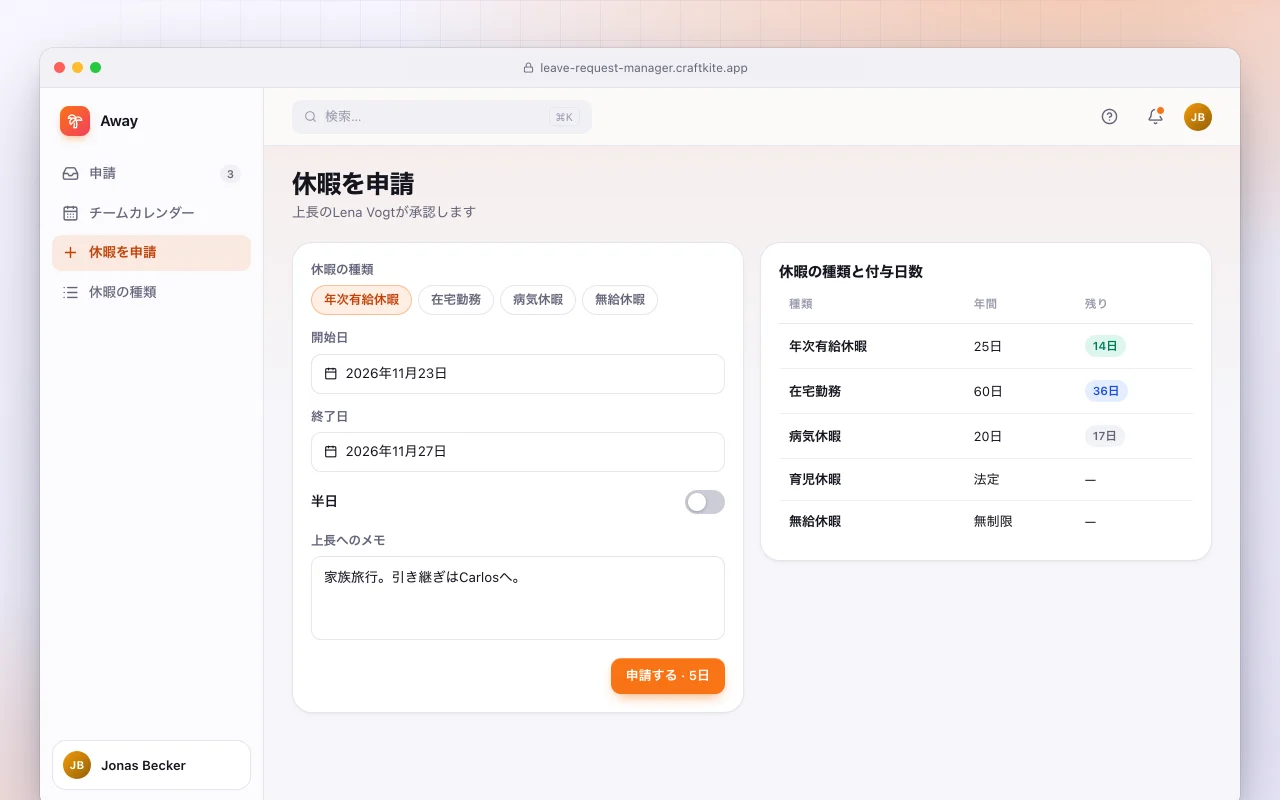The image size is (1280, 800).
Task: Click the plus icon beside 休暇を申請
Action: [70, 253]
